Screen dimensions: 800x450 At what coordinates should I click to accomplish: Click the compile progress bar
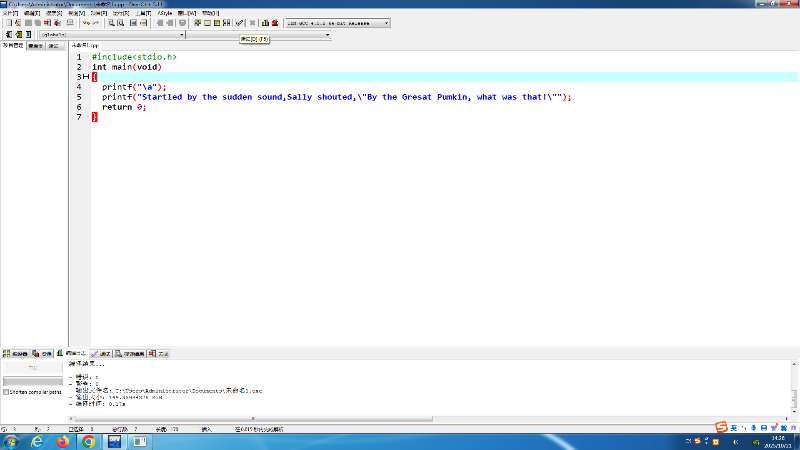pos(33,381)
